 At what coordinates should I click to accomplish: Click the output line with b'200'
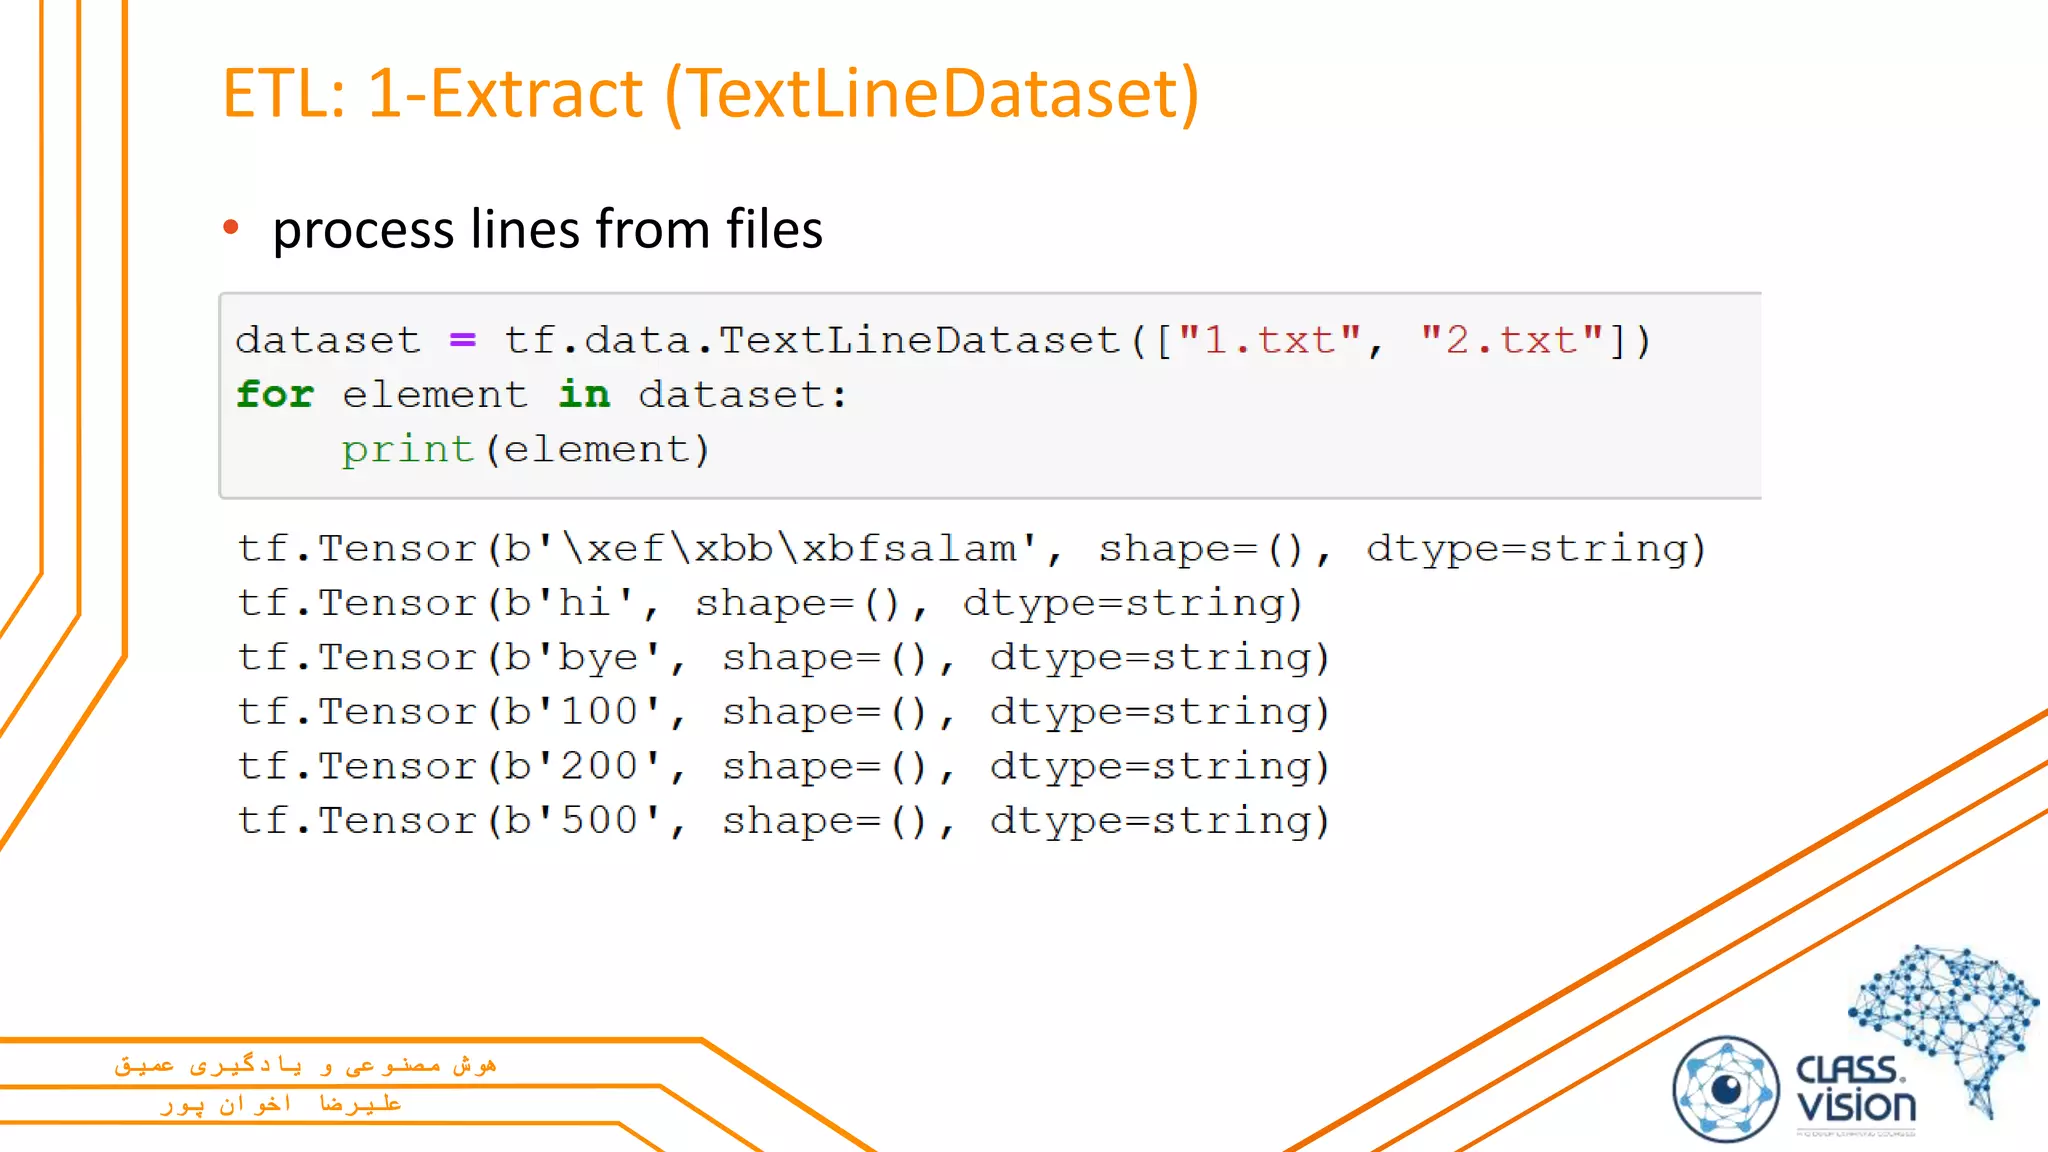point(783,766)
